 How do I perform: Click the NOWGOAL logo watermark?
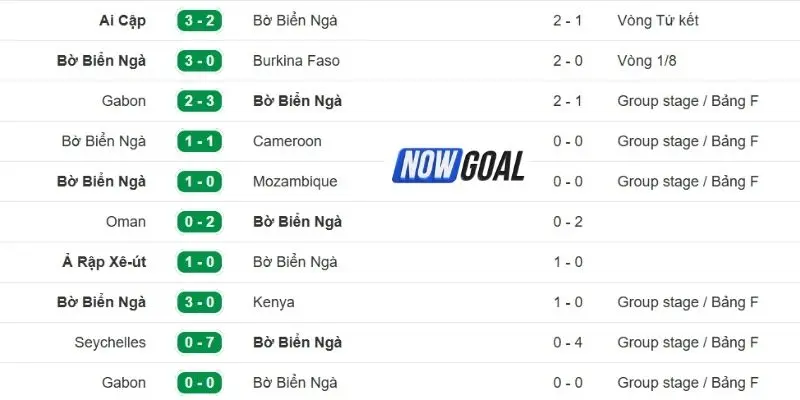(x=460, y=165)
